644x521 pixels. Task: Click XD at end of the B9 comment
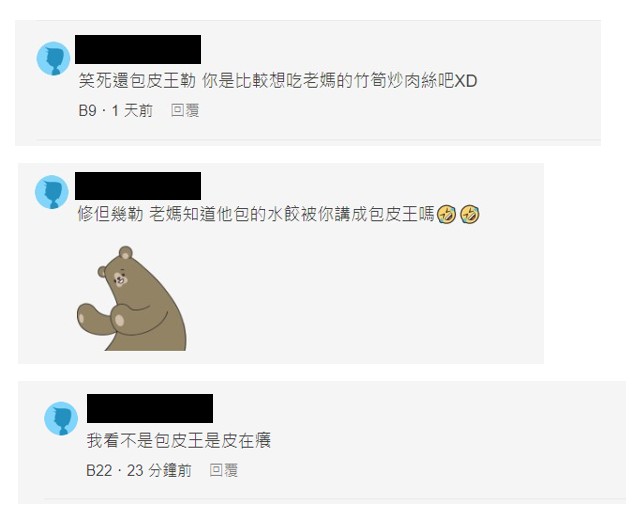click(x=466, y=81)
